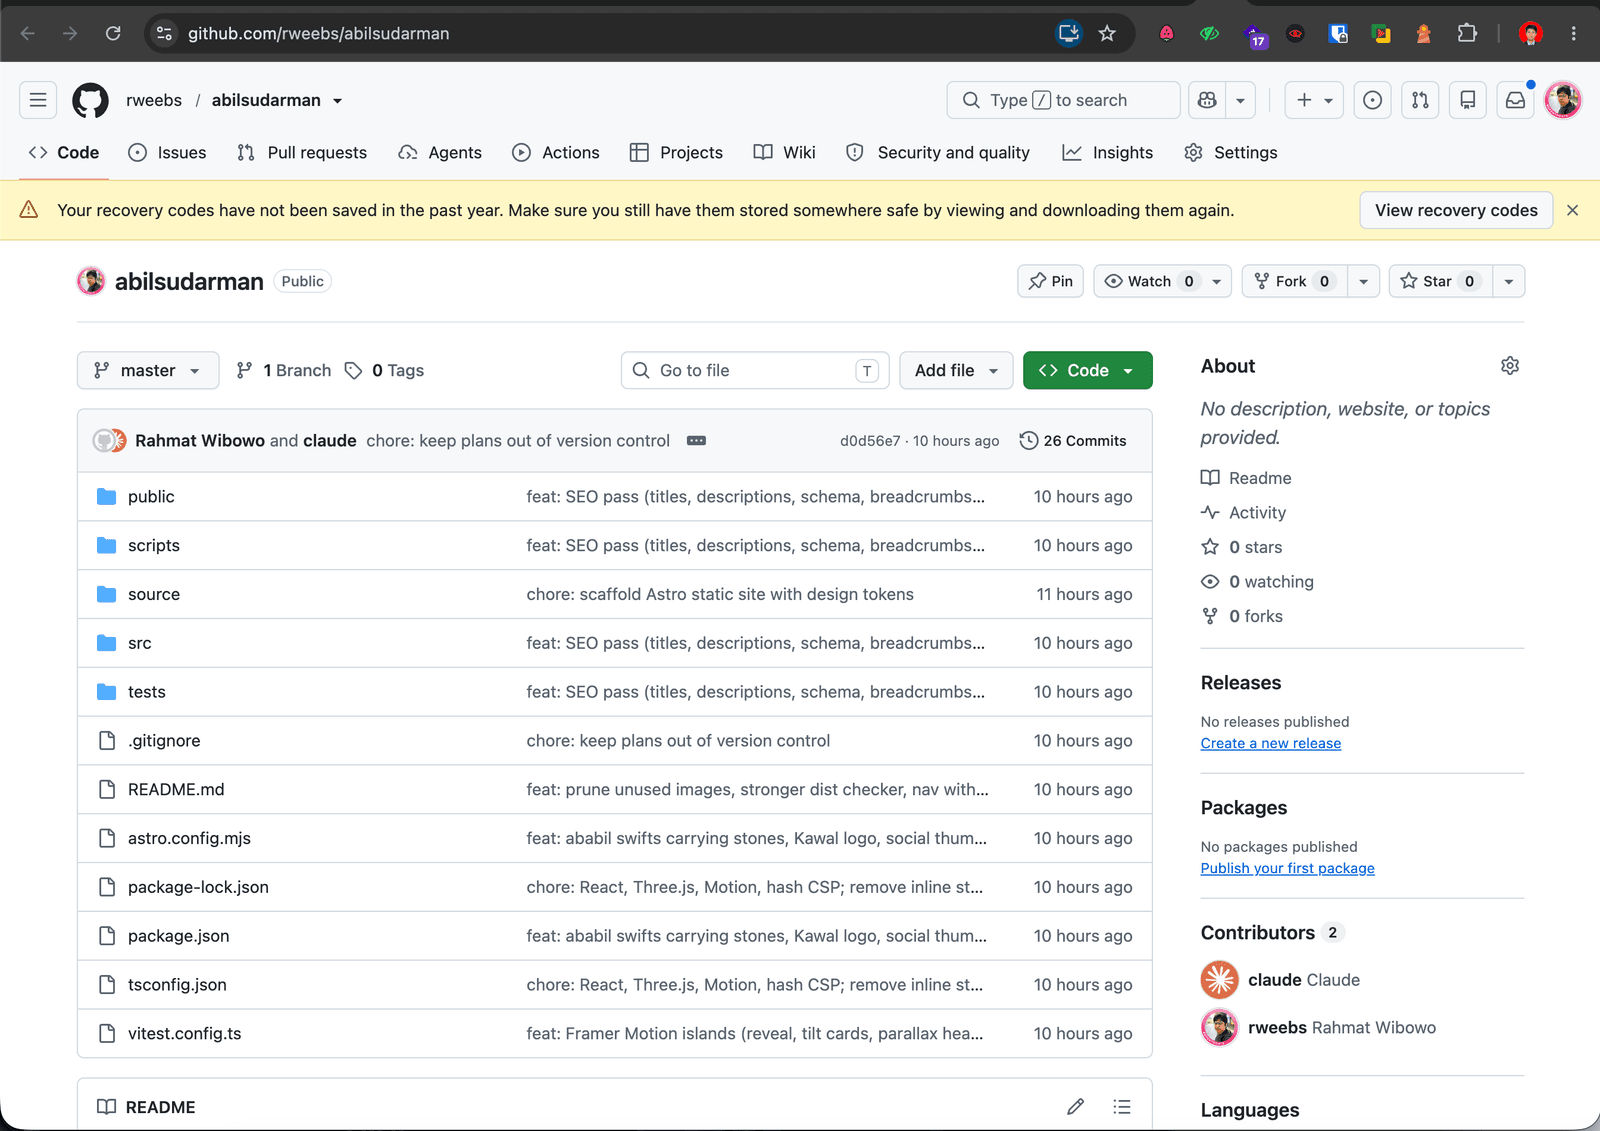Dismiss the recovery codes warning banner
This screenshot has height=1131, width=1600.
point(1573,210)
